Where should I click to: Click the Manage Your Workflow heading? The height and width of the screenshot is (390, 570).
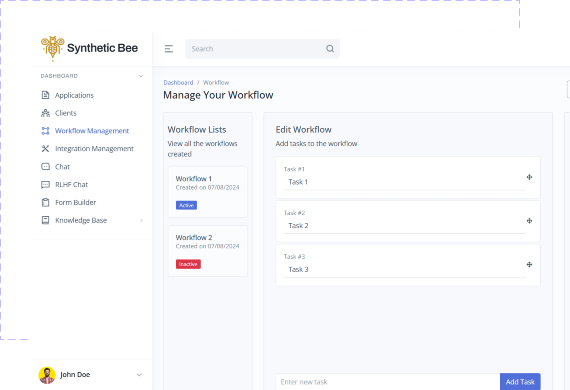218,95
